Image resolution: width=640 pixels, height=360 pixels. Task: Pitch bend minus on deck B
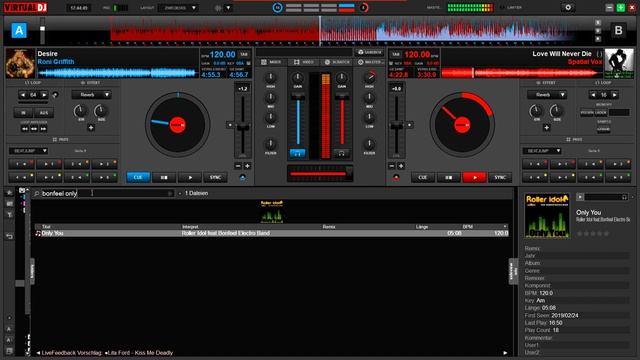click(392, 166)
